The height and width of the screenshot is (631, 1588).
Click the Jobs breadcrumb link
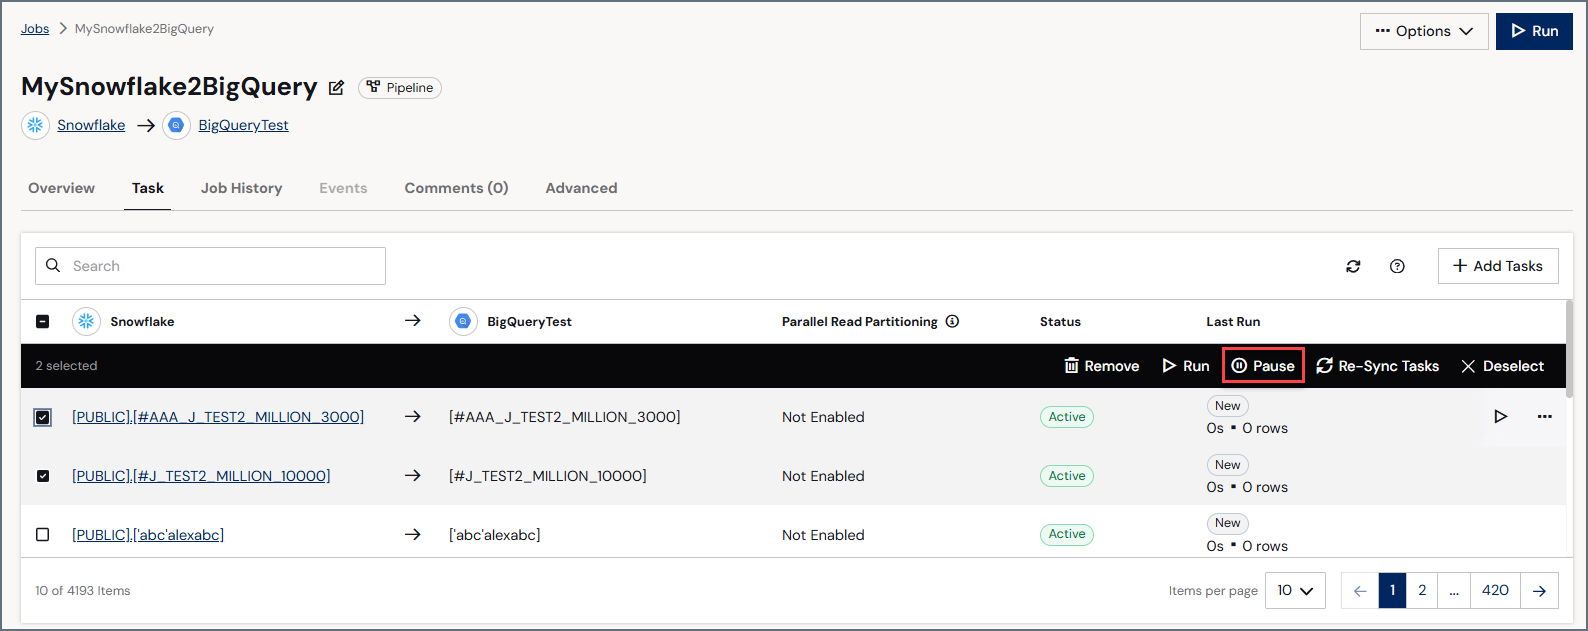[35, 29]
